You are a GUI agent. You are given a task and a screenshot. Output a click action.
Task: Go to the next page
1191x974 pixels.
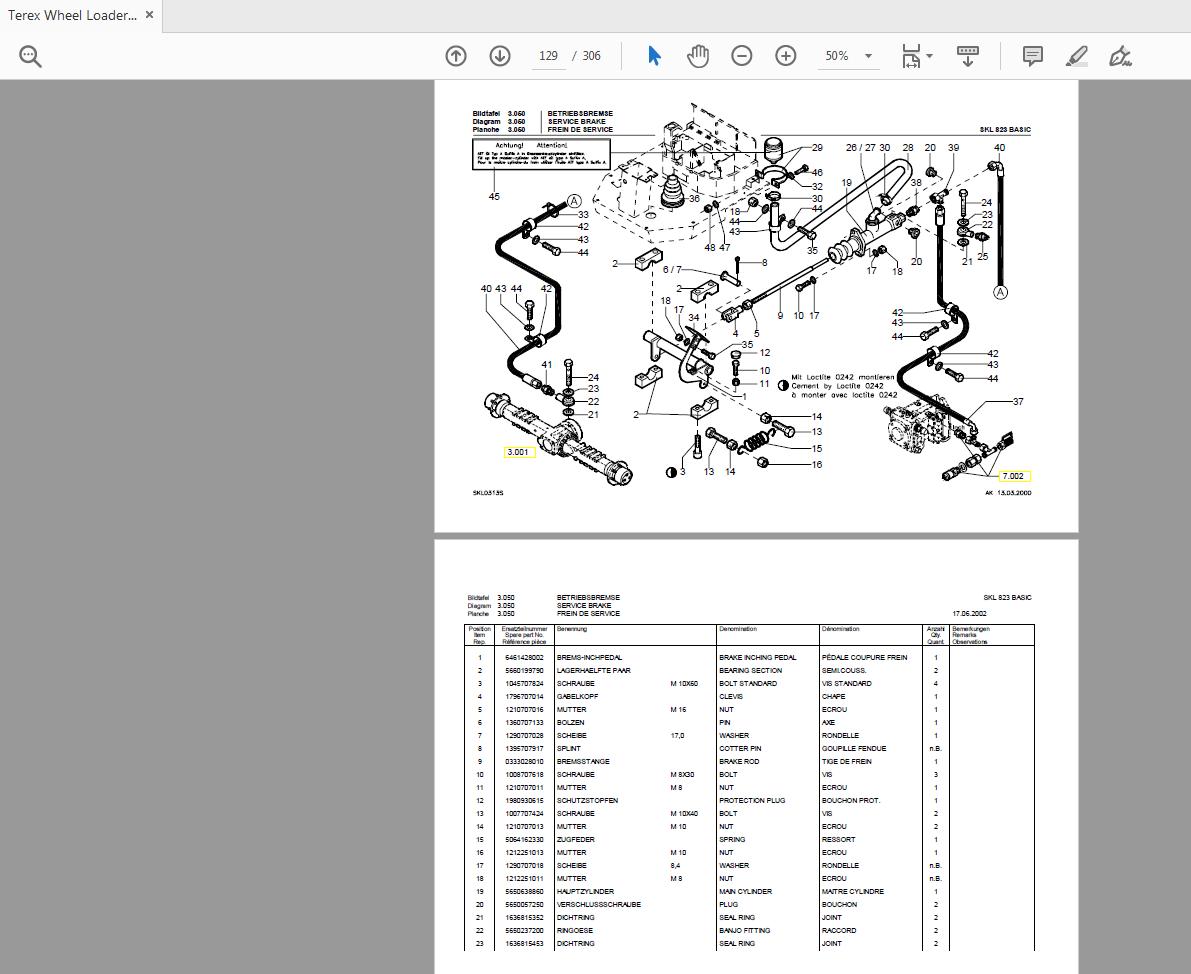tap(499, 56)
